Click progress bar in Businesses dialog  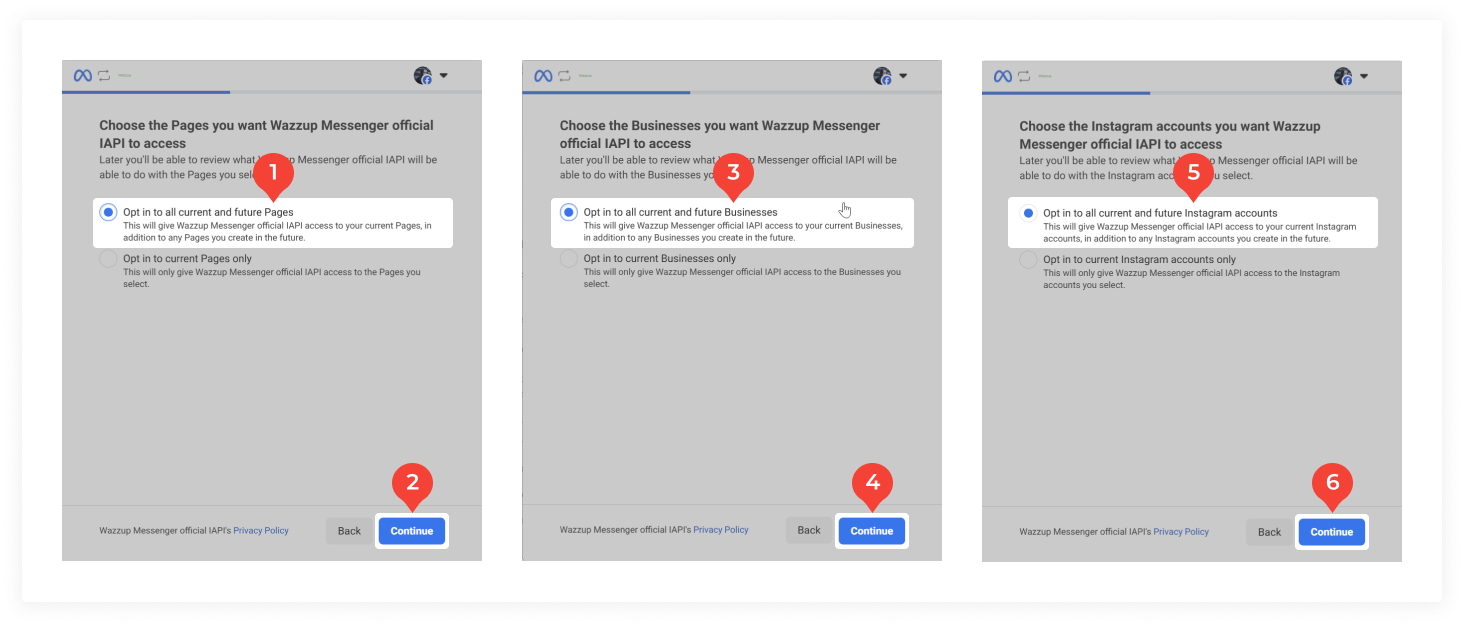pos(732,92)
